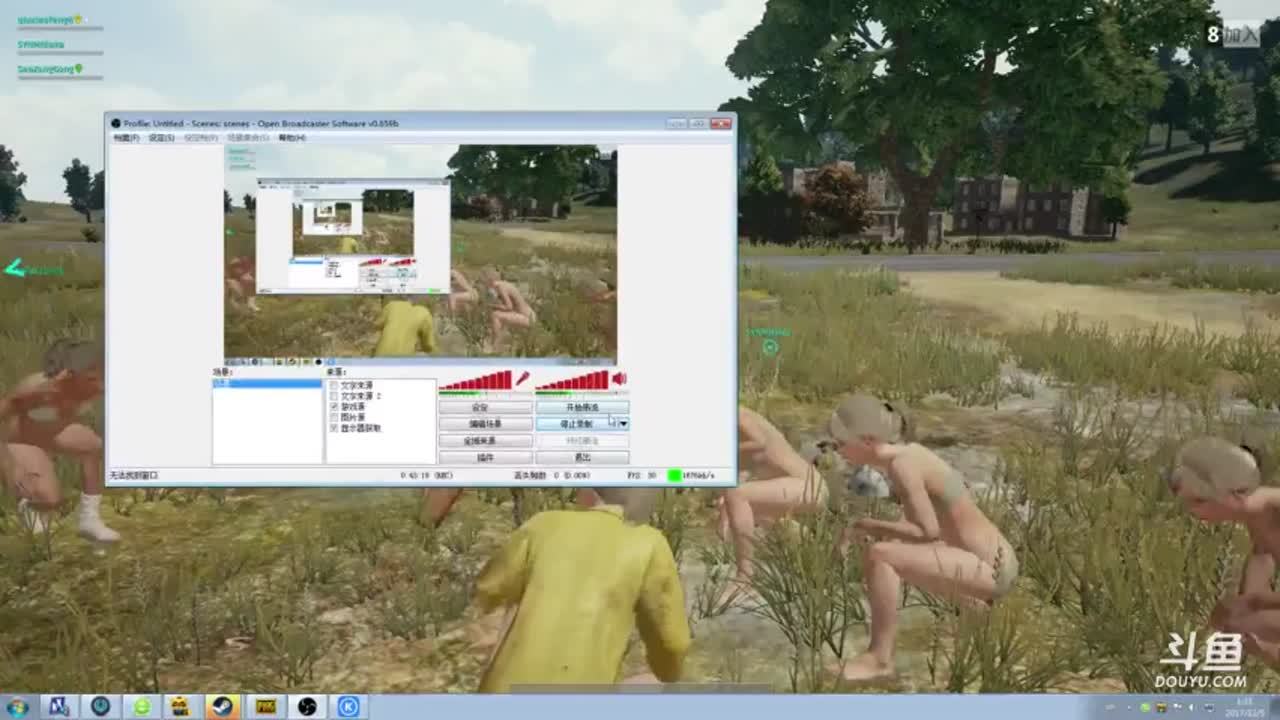Open the Windows Start menu orb
Screen dimensions: 1280x720
coord(17,706)
